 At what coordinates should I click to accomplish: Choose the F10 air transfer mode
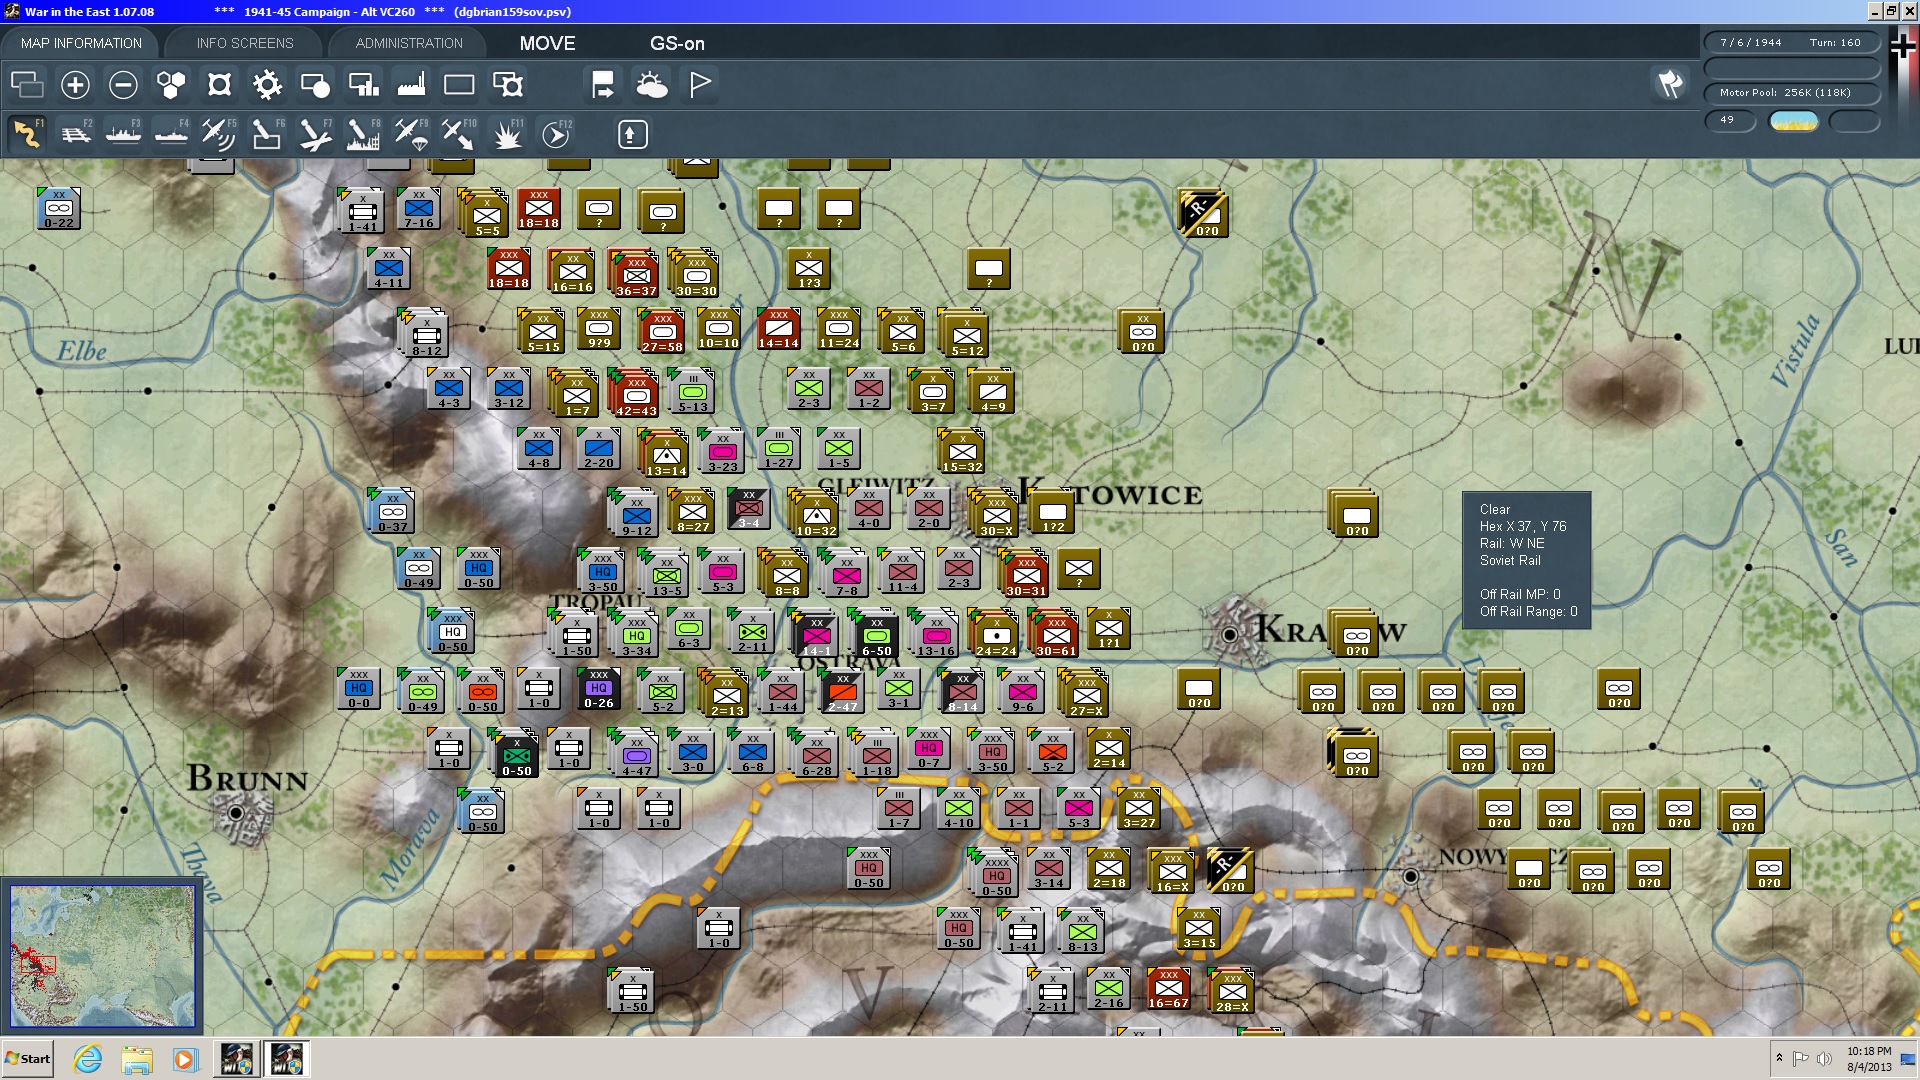pyautogui.click(x=458, y=134)
